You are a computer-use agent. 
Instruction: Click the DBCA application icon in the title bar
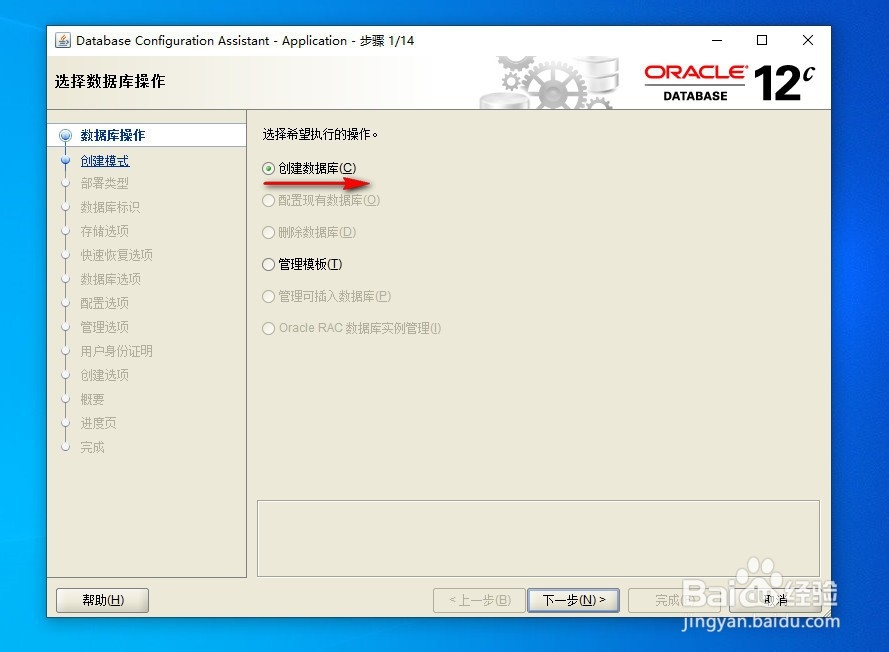62,41
